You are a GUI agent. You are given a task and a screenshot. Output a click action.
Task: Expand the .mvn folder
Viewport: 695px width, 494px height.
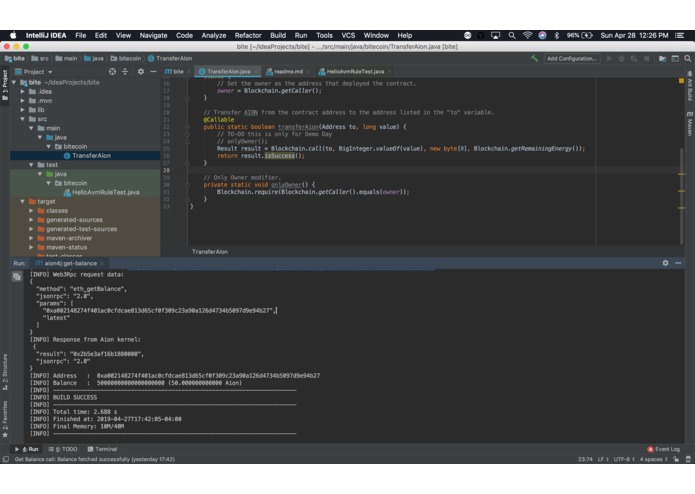pyautogui.click(x=23, y=101)
